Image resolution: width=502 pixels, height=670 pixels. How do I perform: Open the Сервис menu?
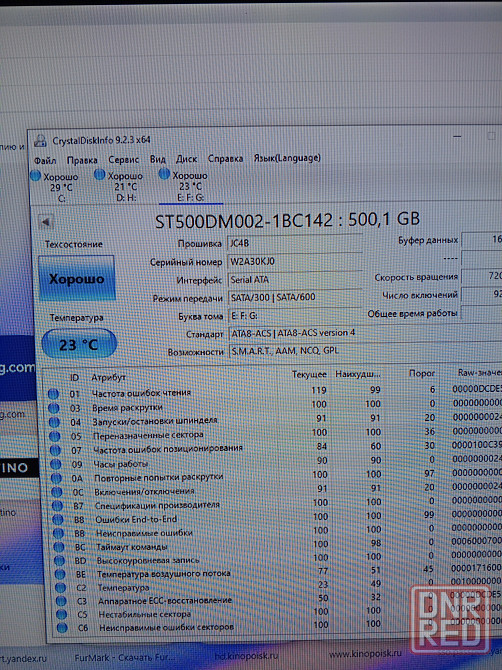pos(123,160)
